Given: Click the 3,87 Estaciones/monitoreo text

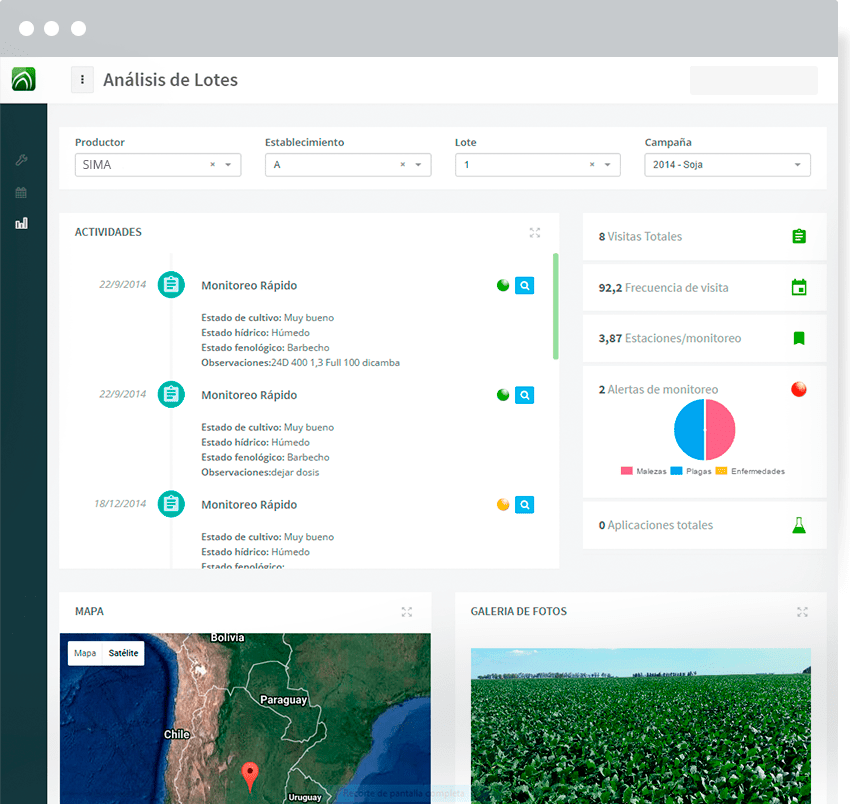Looking at the screenshot, I should [670, 338].
